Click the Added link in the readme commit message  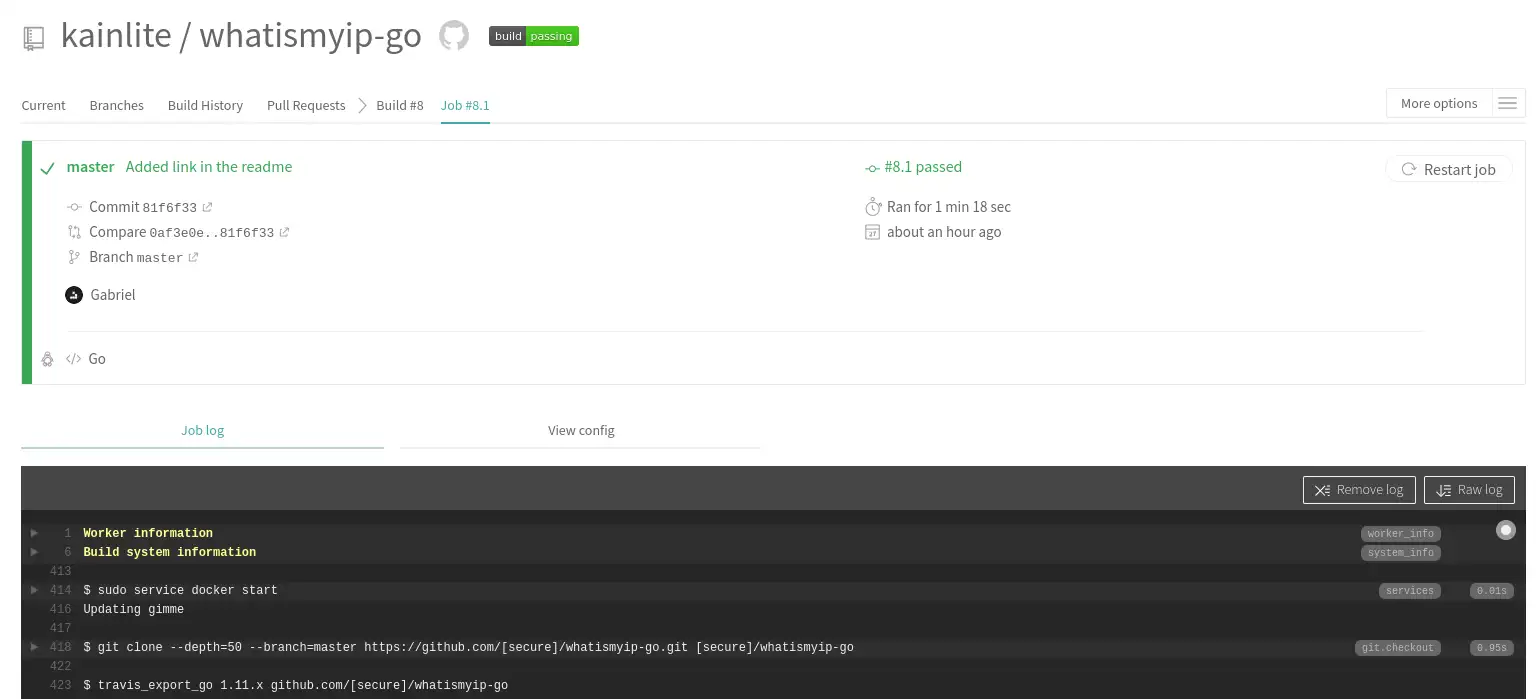(209, 167)
